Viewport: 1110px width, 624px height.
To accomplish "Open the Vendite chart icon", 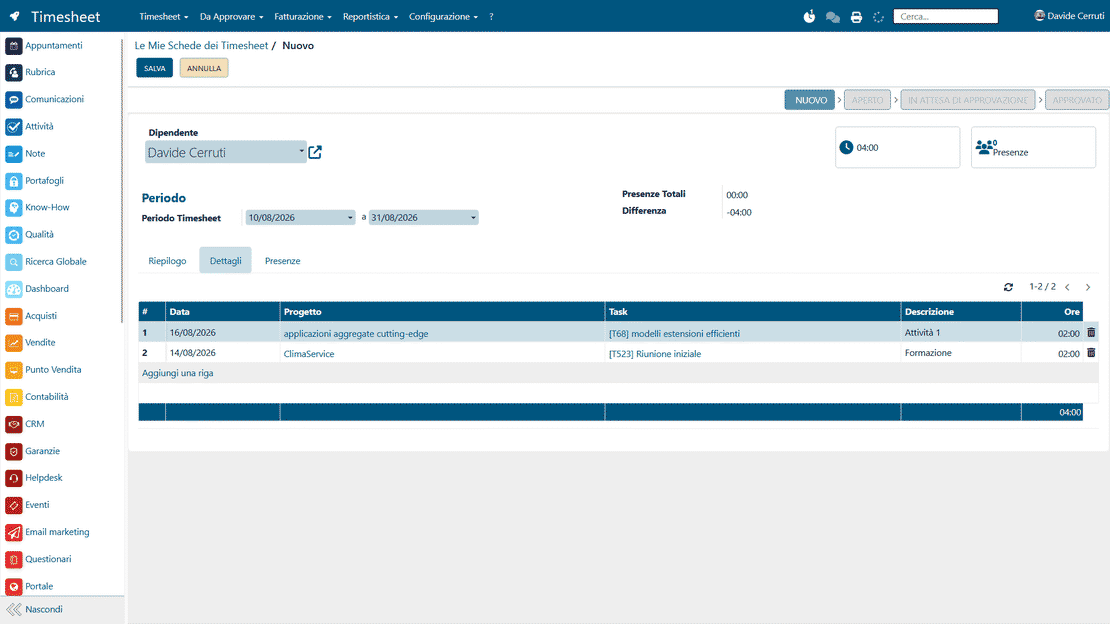I will click(x=13, y=344).
